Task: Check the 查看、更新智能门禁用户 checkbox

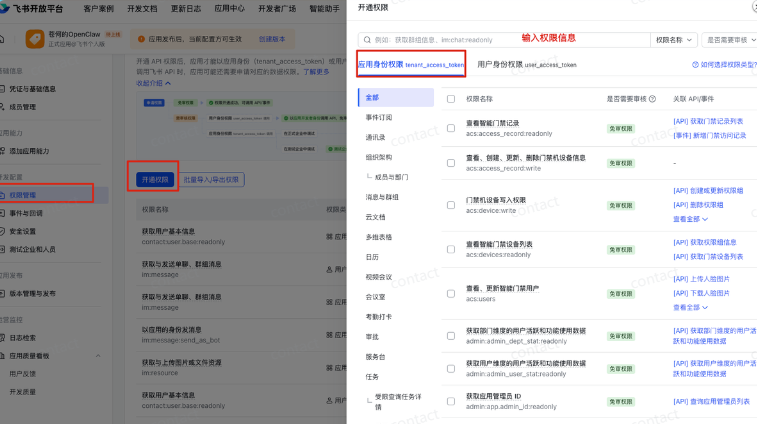Action: point(451,294)
